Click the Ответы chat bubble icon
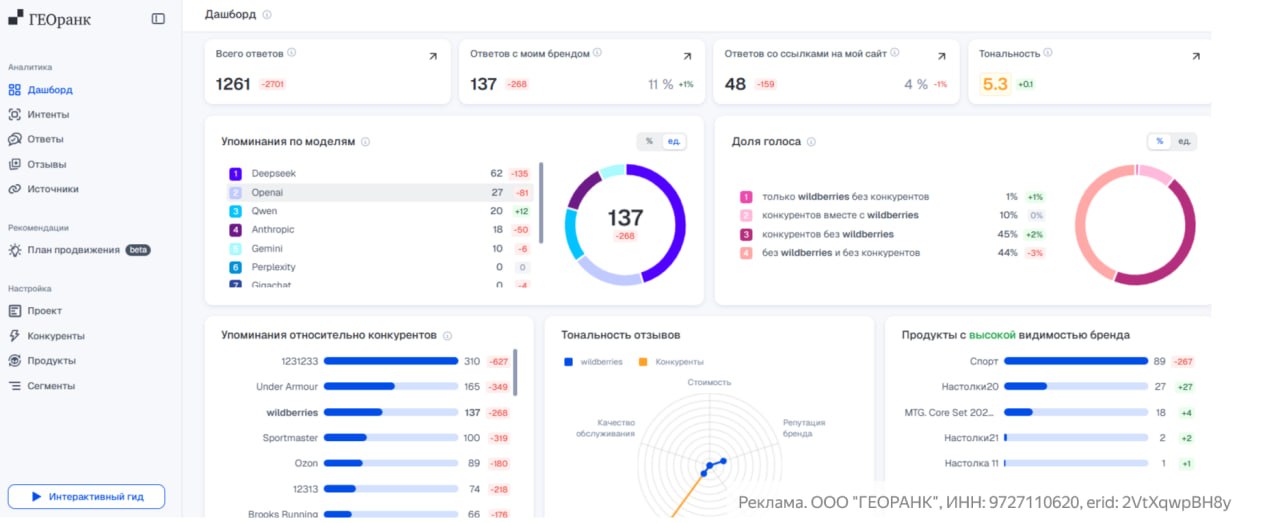The image size is (1280, 523). (x=15, y=139)
